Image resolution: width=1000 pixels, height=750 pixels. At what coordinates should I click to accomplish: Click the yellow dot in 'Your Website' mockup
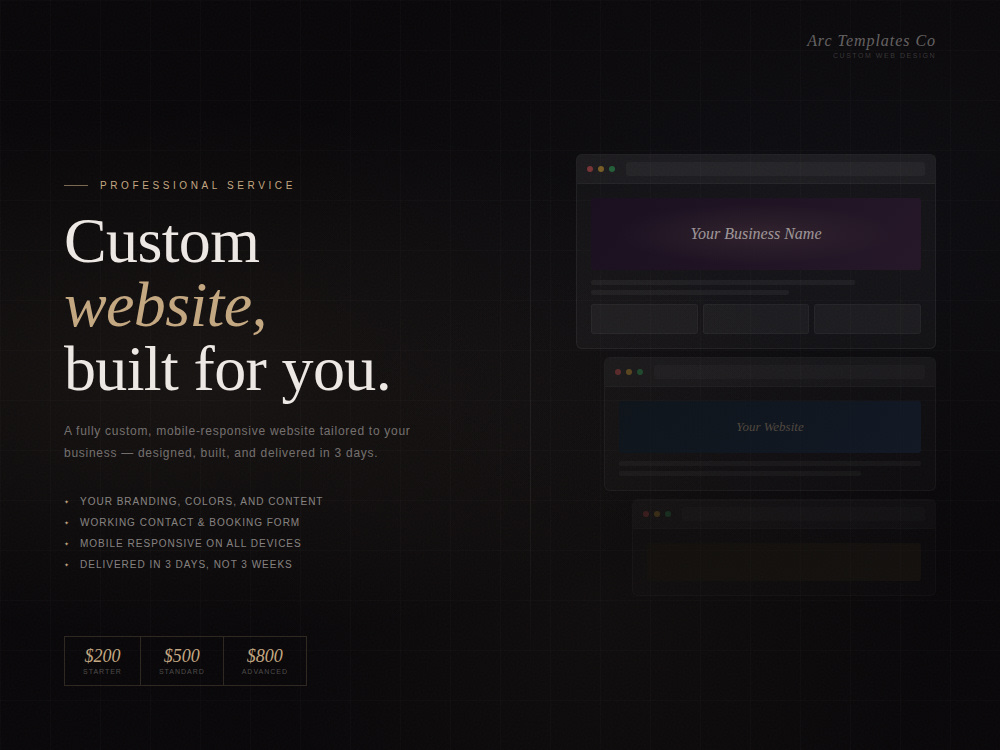pos(629,372)
